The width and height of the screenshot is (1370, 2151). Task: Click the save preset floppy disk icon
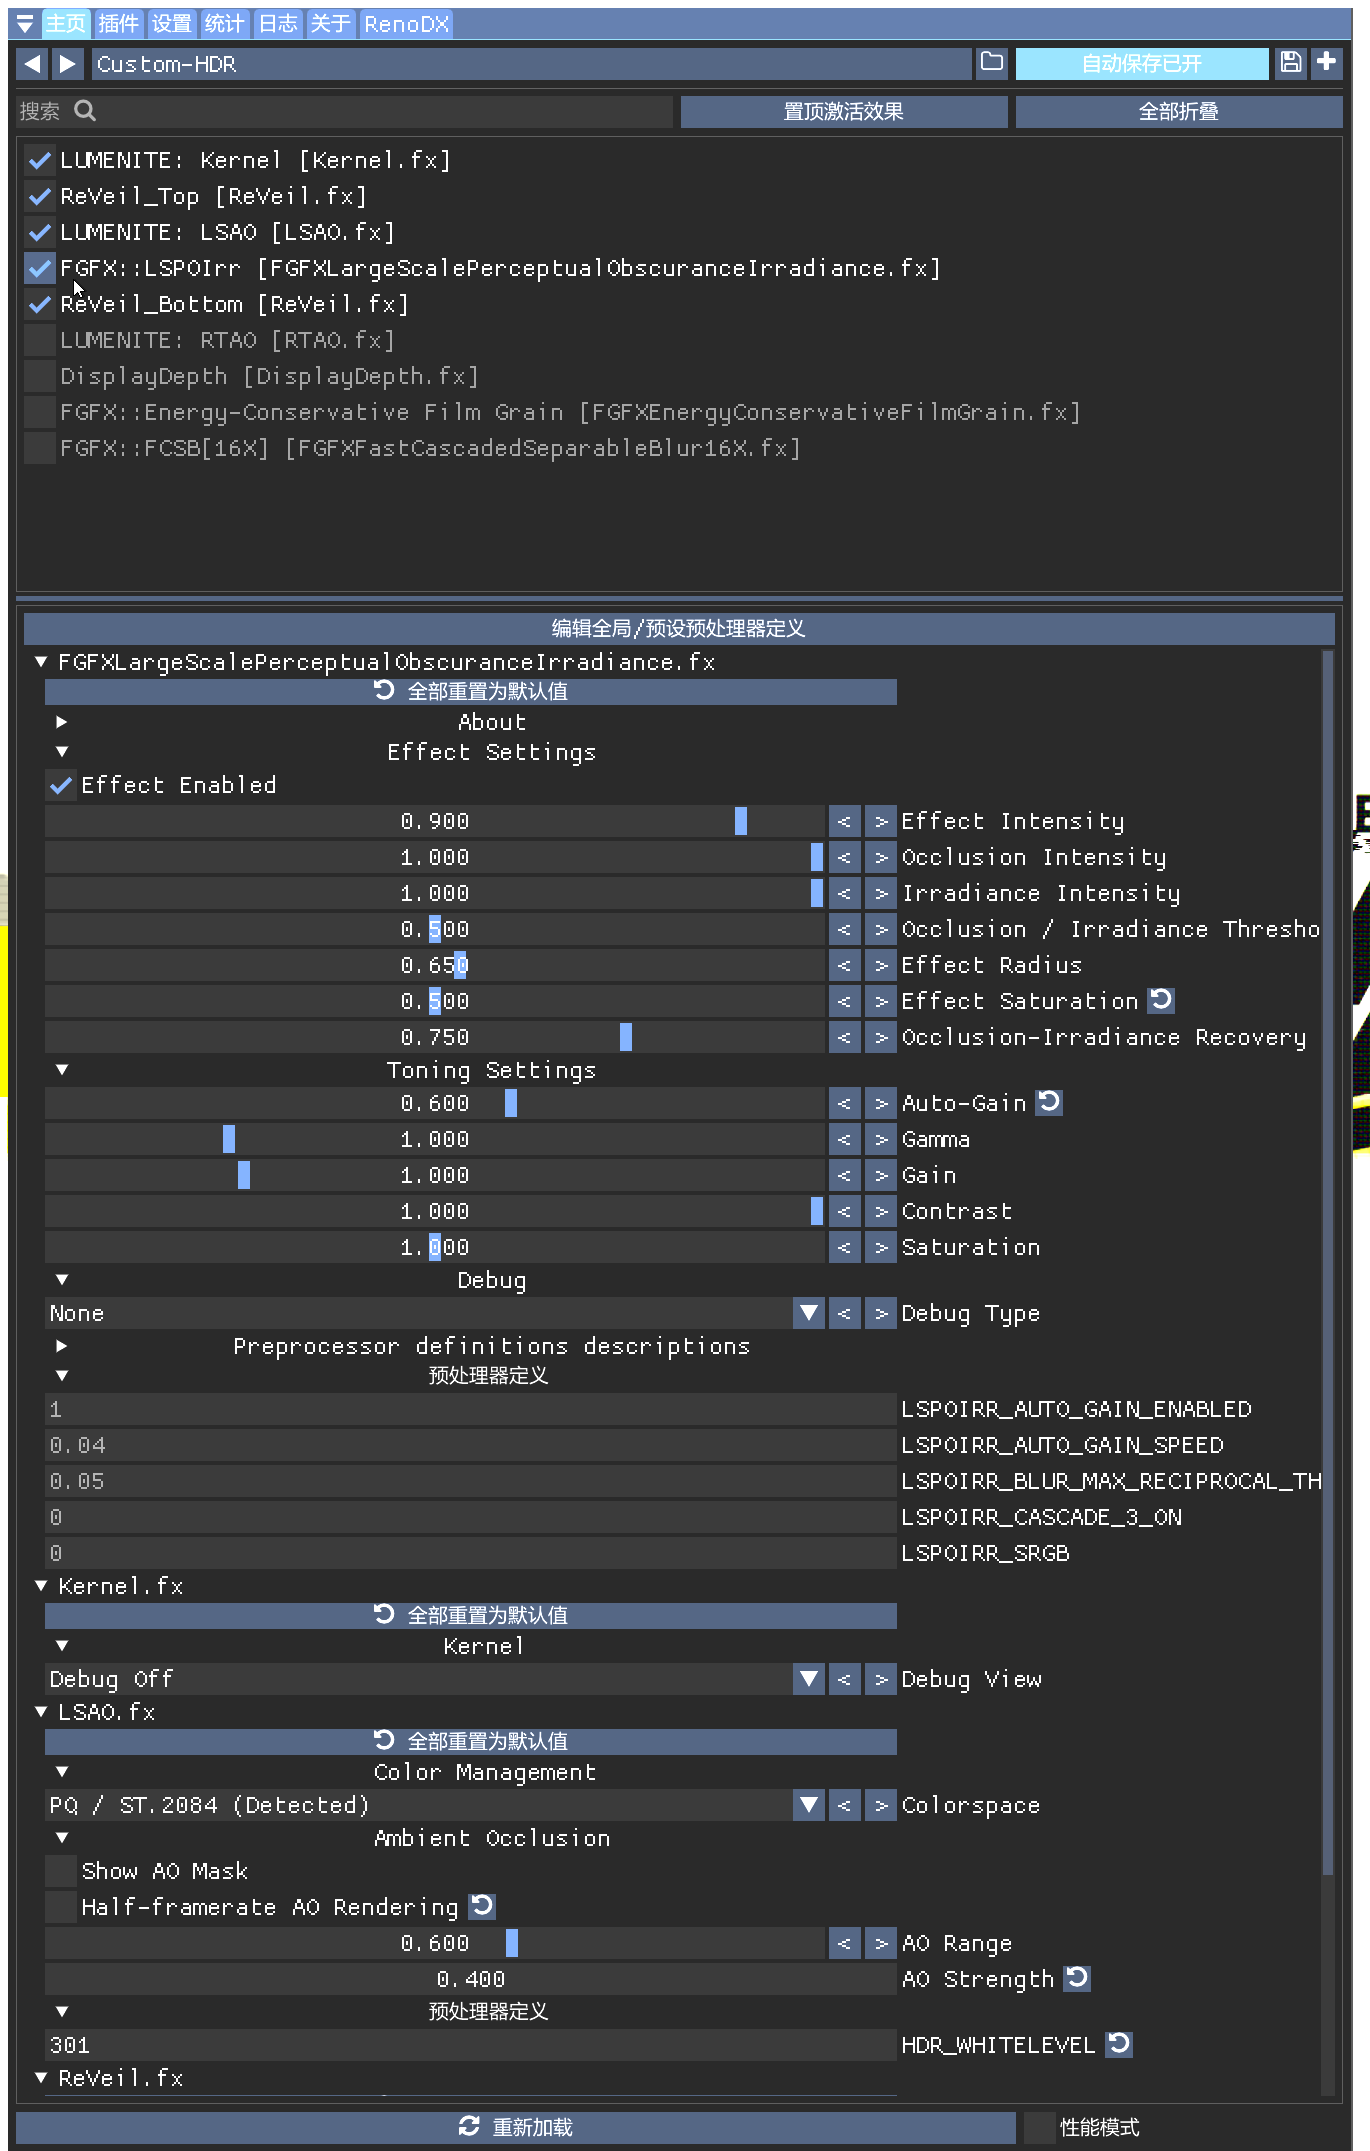[1290, 63]
